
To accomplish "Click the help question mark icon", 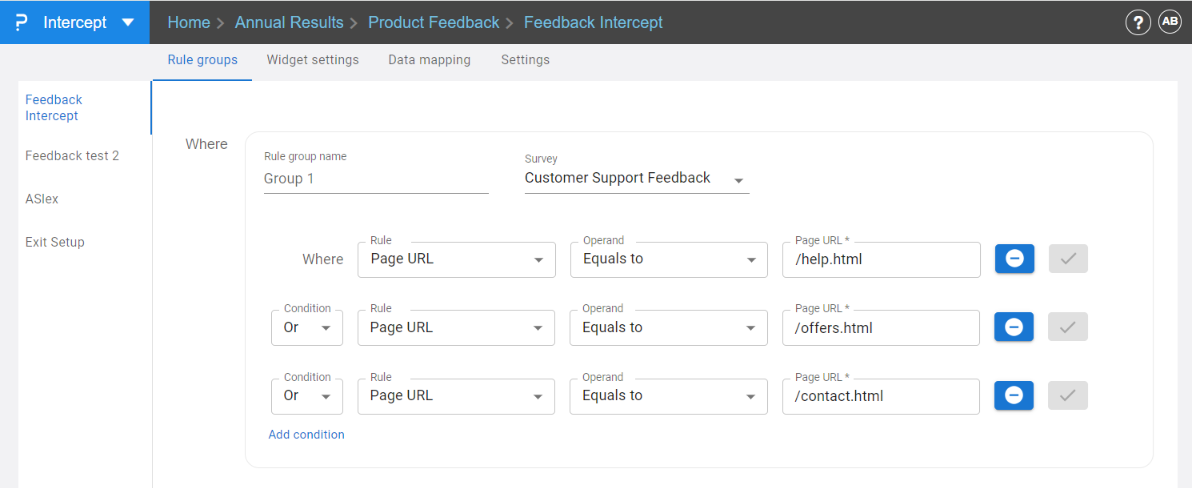I will [x=1137, y=23].
